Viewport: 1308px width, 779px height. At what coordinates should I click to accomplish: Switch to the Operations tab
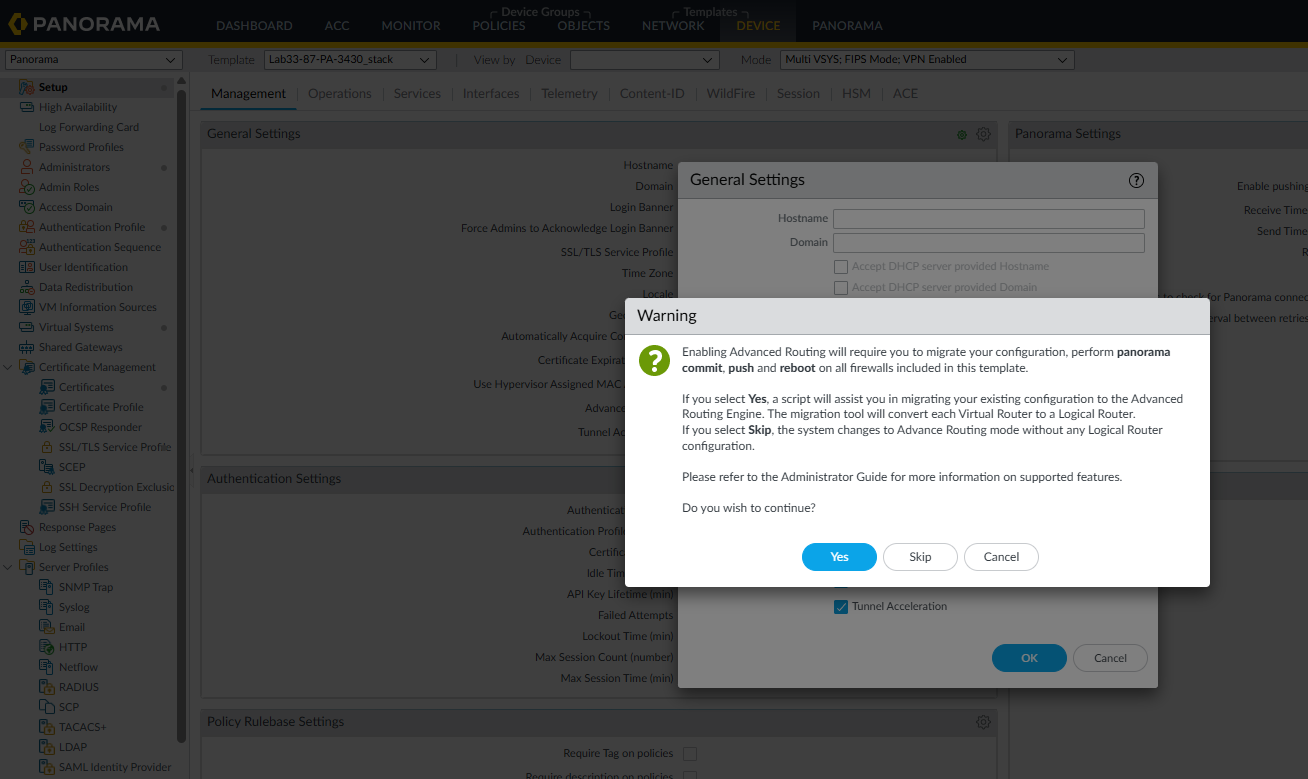tap(340, 93)
